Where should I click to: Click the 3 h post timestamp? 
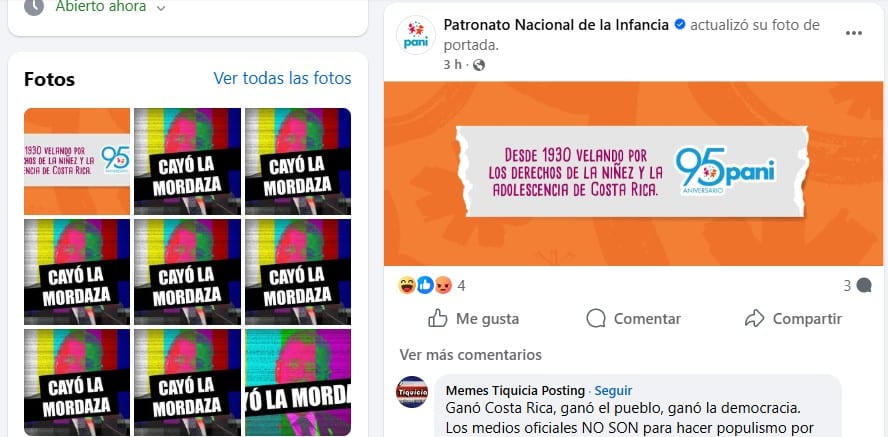pos(452,65)
